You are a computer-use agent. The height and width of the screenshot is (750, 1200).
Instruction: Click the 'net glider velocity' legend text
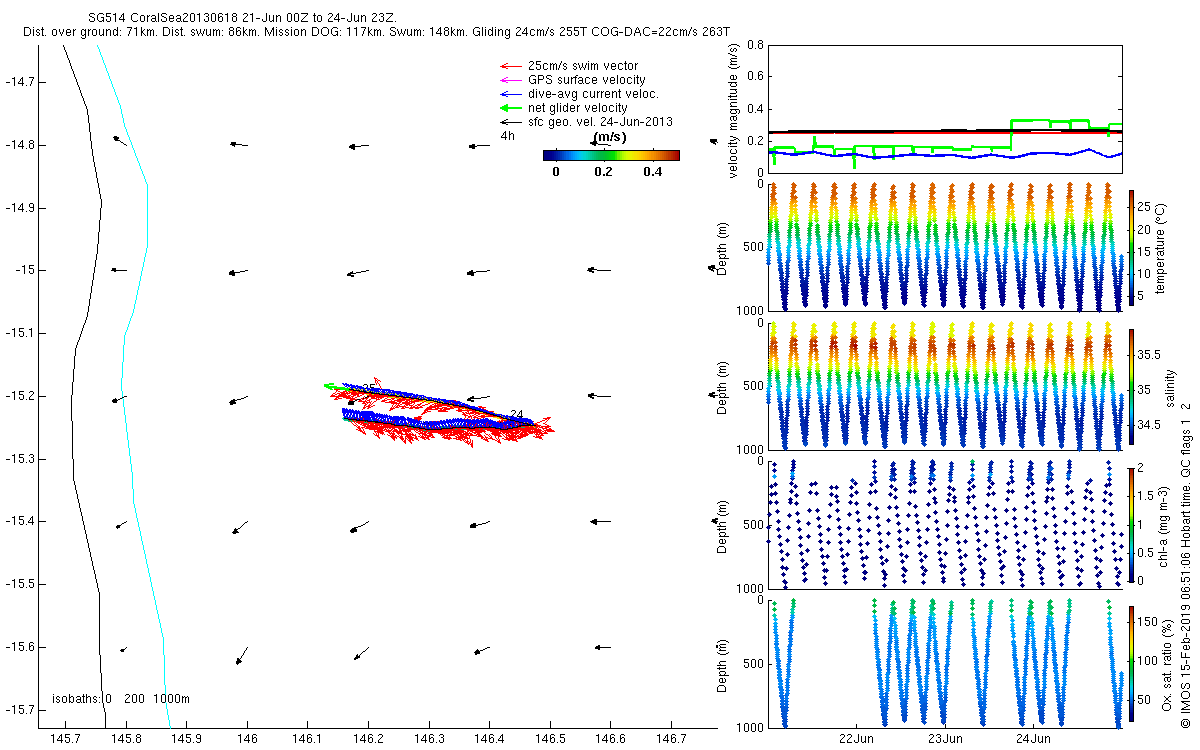click(x=578, y=108)
